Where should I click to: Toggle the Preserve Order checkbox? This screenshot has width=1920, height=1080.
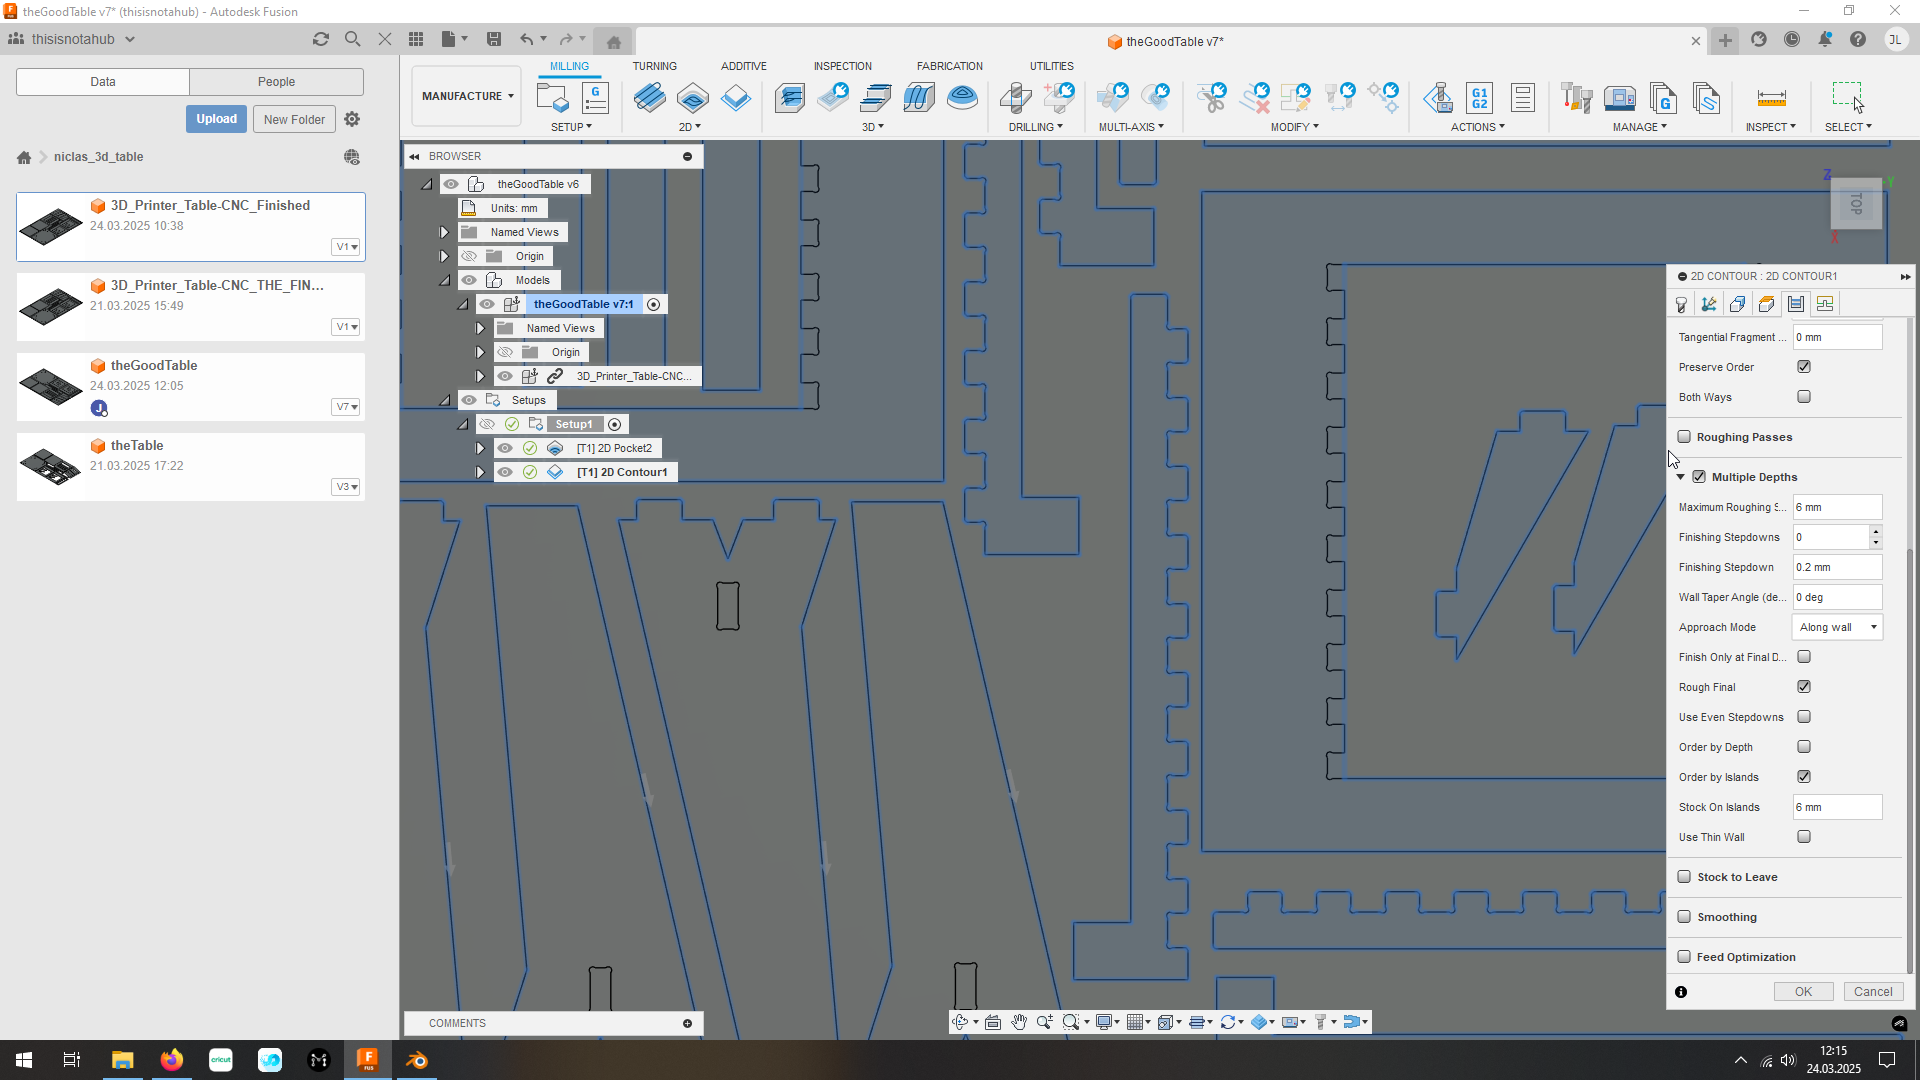tap(1804, 367)
